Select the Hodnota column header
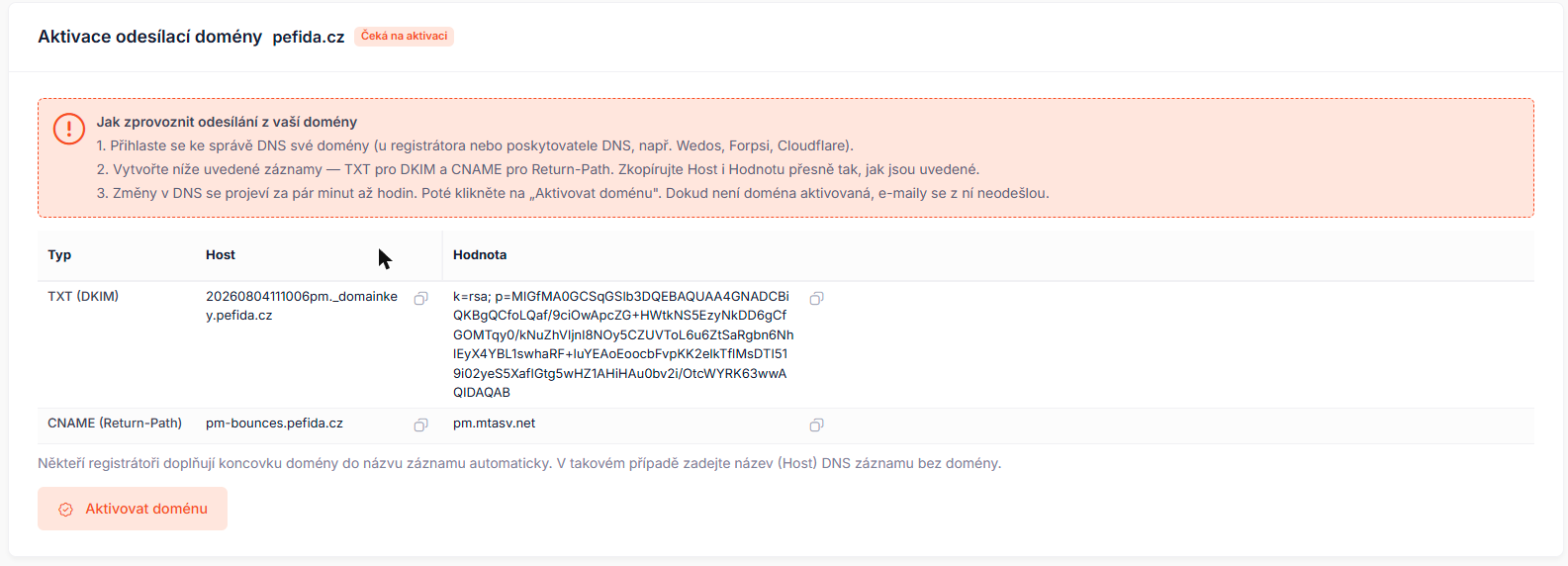 (x=480, y=255)
